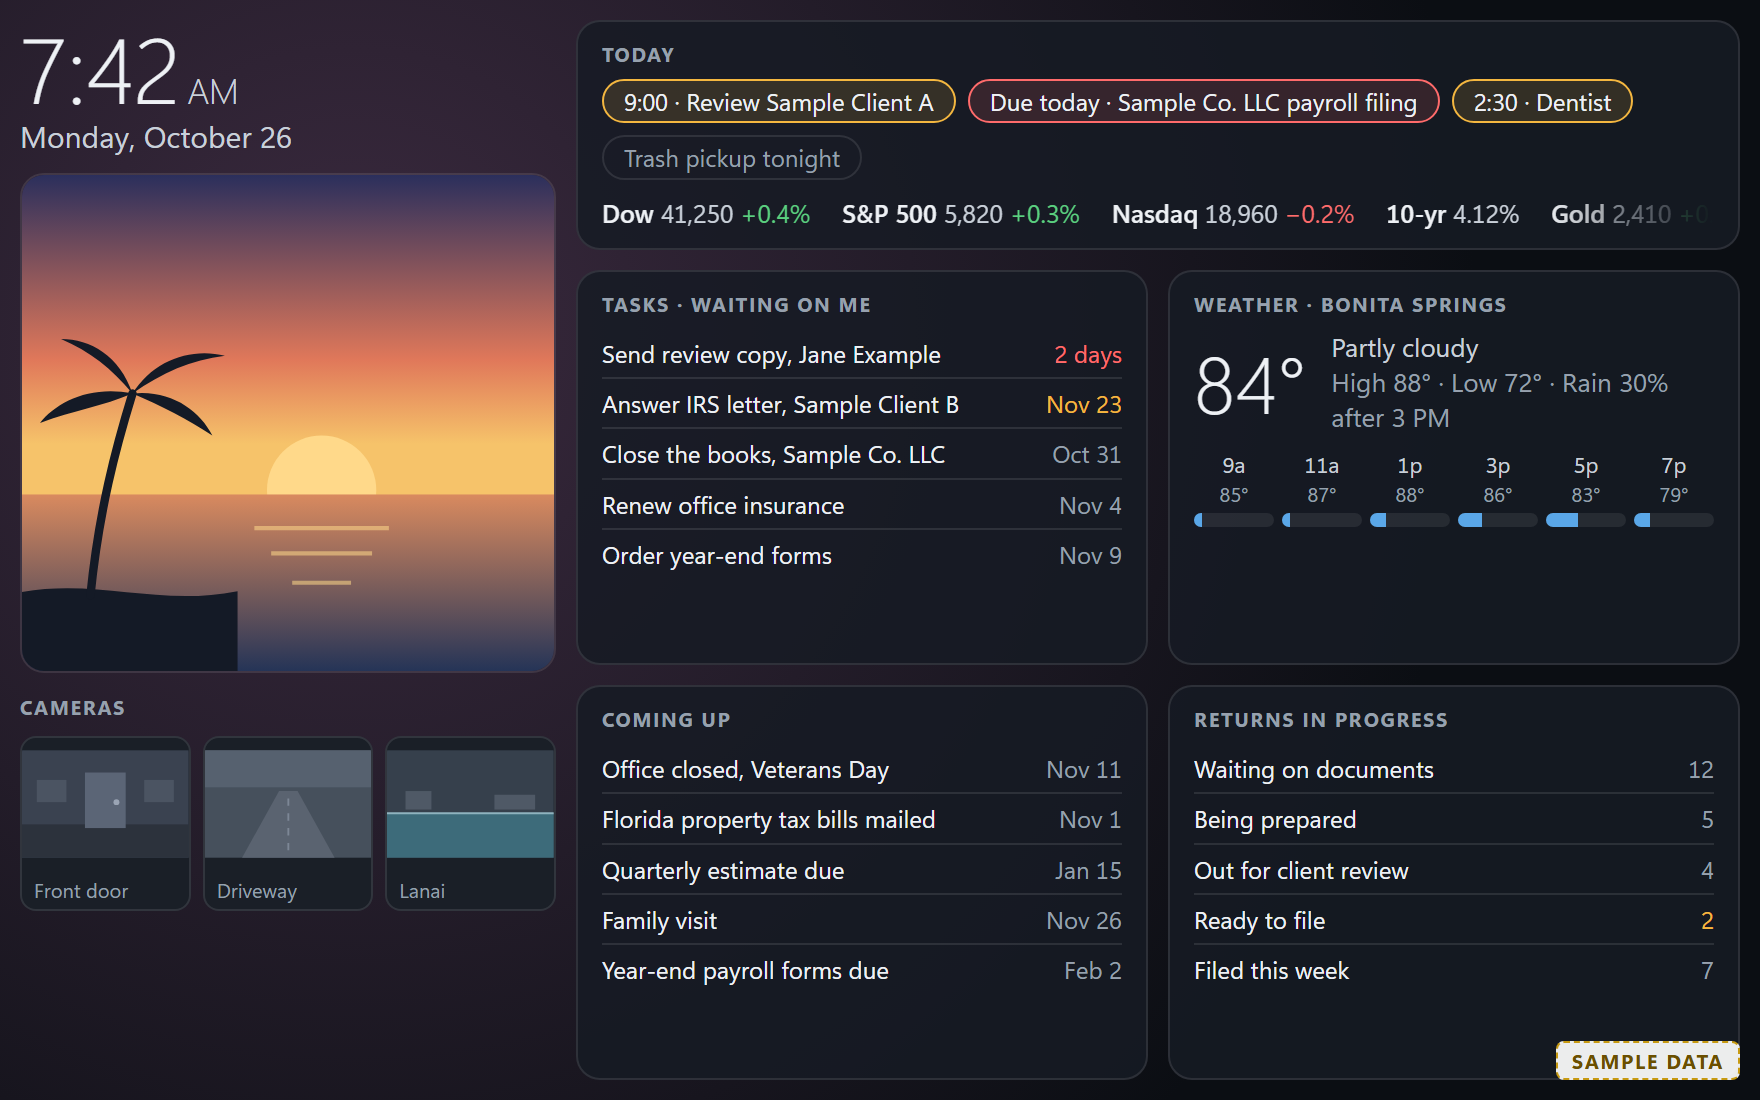Click the Due today payroll filing chip
Image resolution: width=1760 pixels, height=1100 pixels.
[x=1203, y=102]
